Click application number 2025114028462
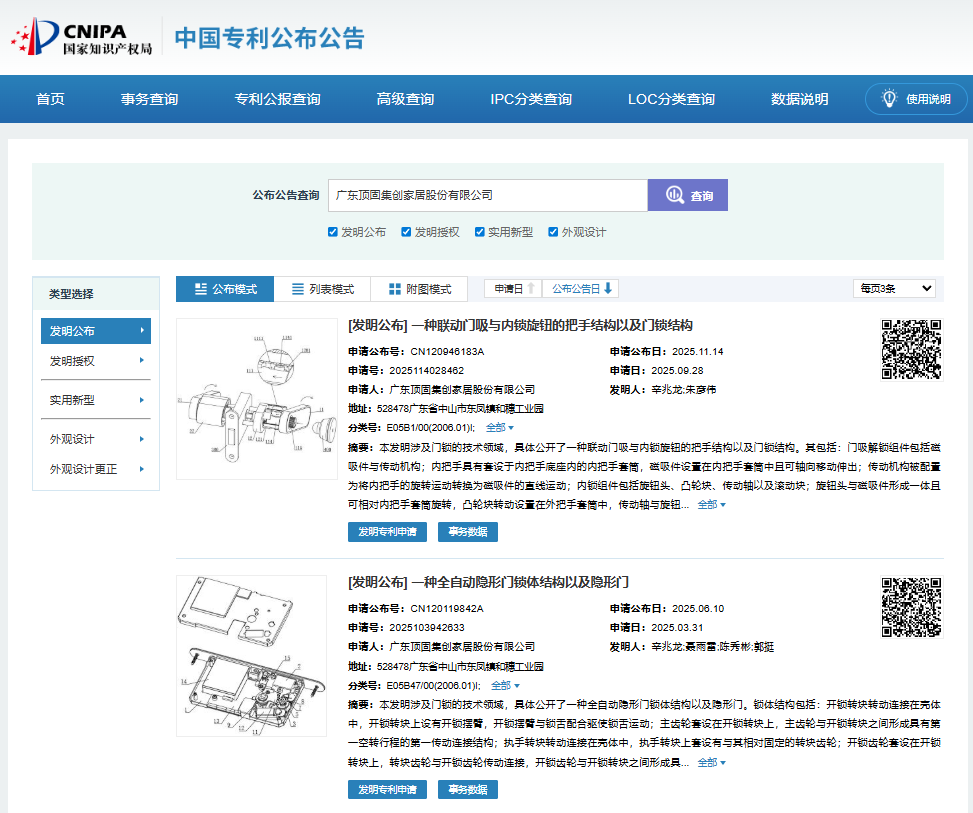Screen dimensions: 973x813 [x=426, y=371]
